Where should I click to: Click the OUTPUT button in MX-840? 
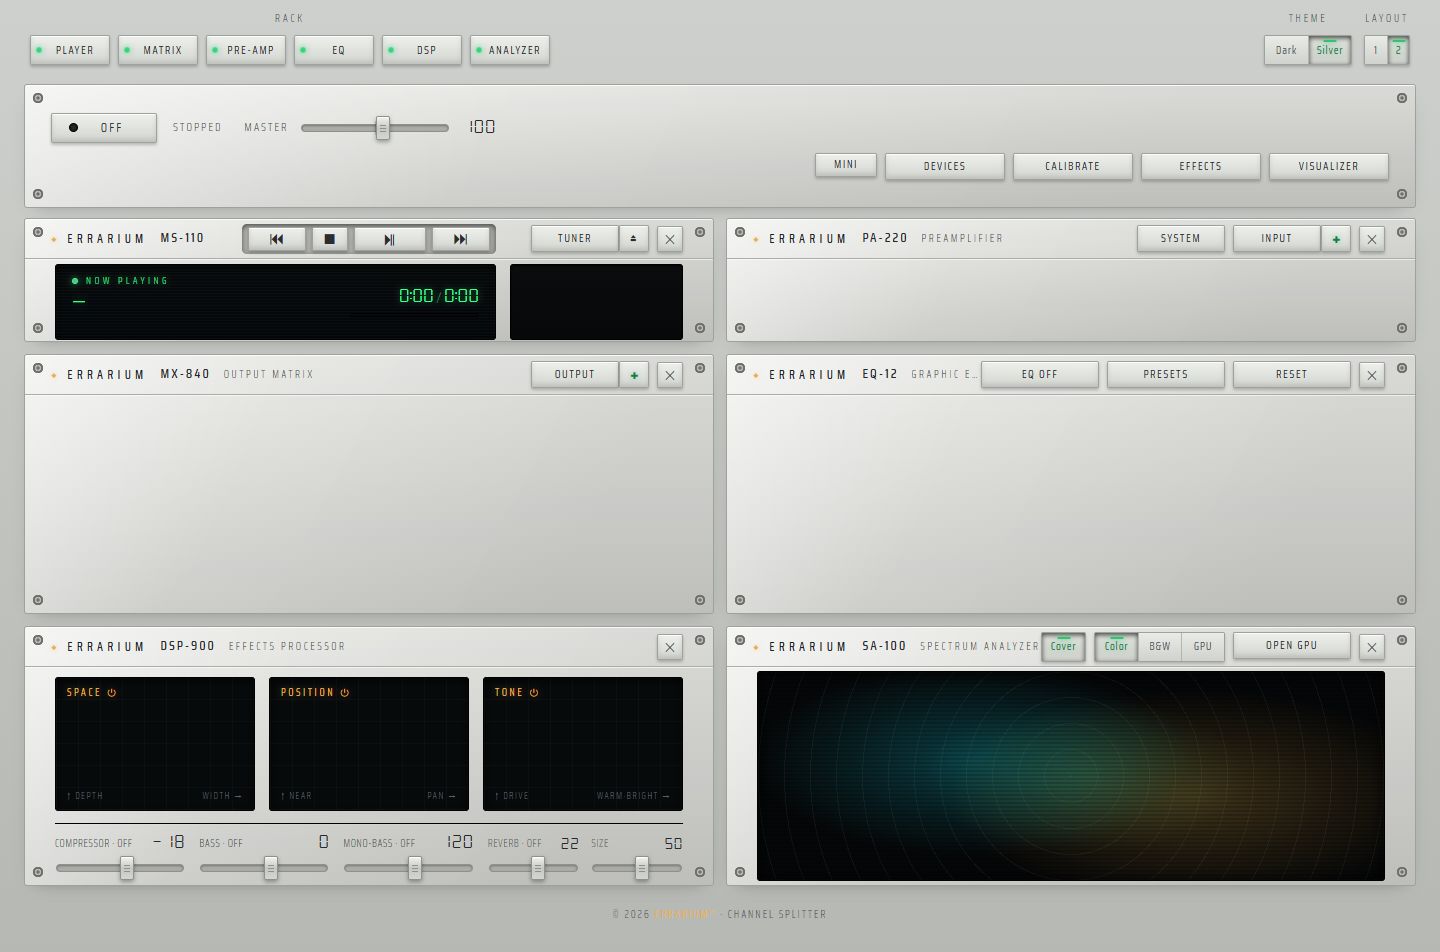(574, 374)
